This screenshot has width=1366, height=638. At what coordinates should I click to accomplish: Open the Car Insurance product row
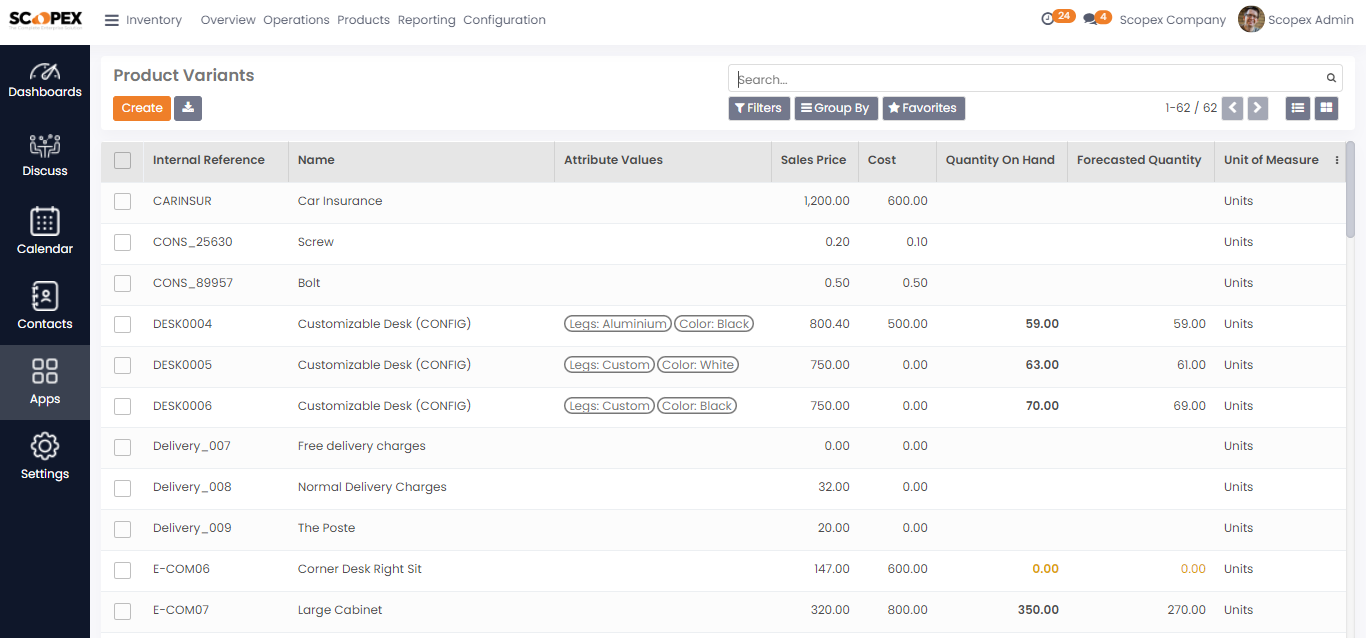tap(723, 201)
